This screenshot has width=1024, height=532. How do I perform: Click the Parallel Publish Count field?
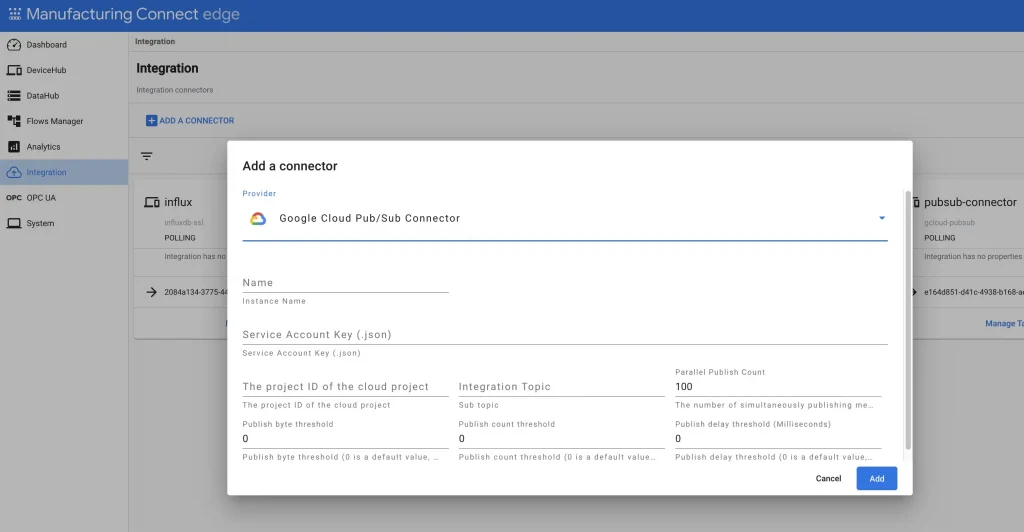click(778, 386)
